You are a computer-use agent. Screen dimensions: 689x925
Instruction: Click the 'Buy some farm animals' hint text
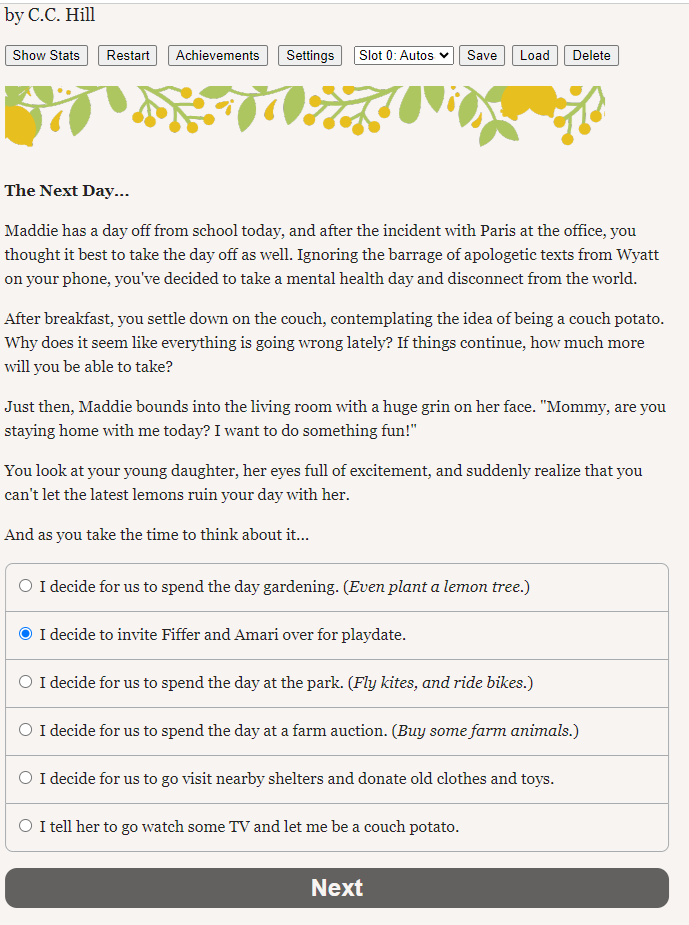click(x=485, y=730)
